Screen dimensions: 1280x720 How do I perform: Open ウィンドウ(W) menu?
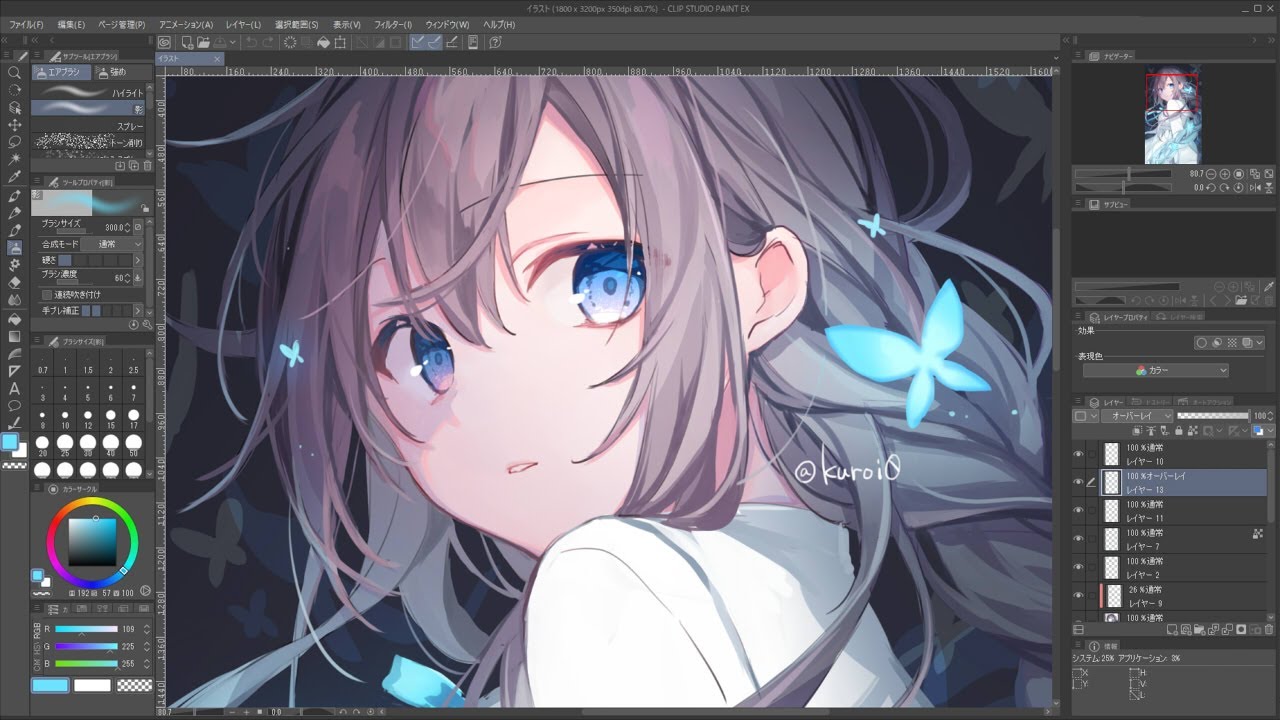click(x=448, y=24)
